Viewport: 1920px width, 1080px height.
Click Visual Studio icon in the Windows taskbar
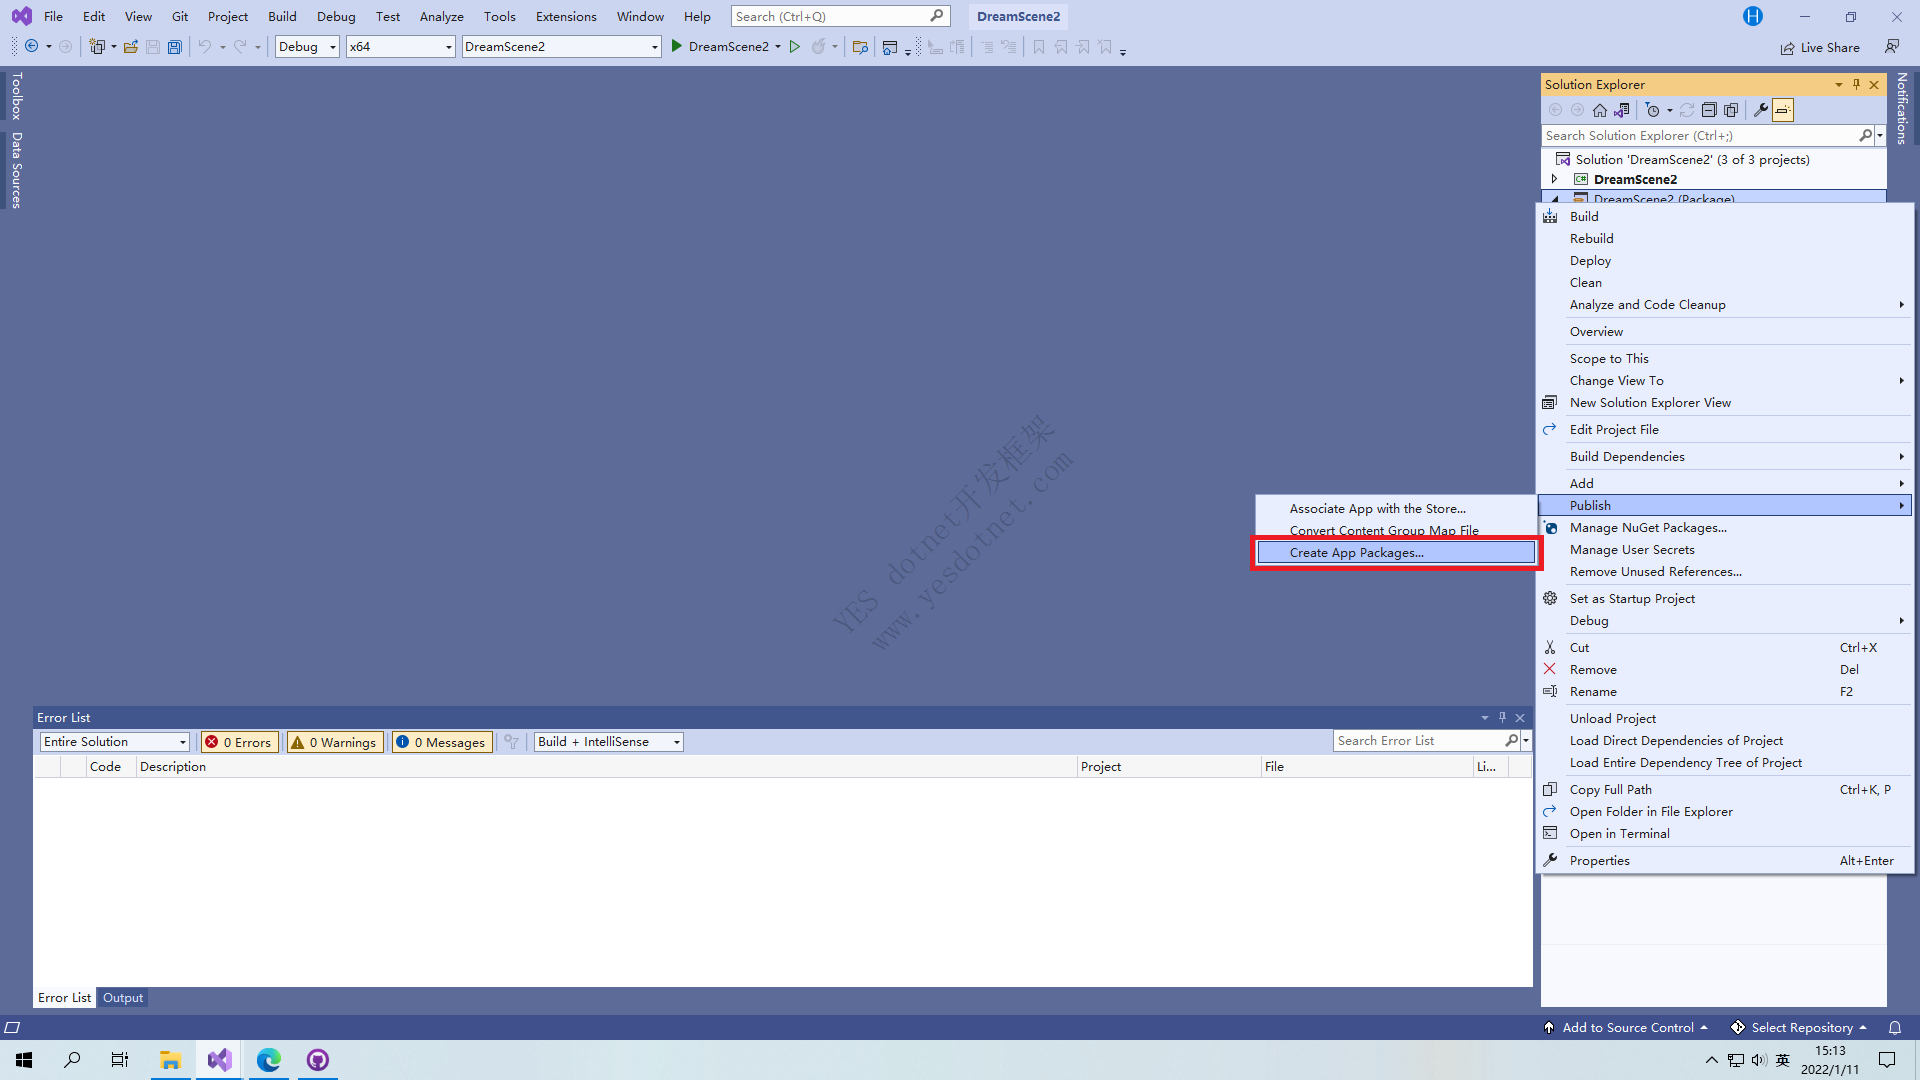(x=219, y=1060)
